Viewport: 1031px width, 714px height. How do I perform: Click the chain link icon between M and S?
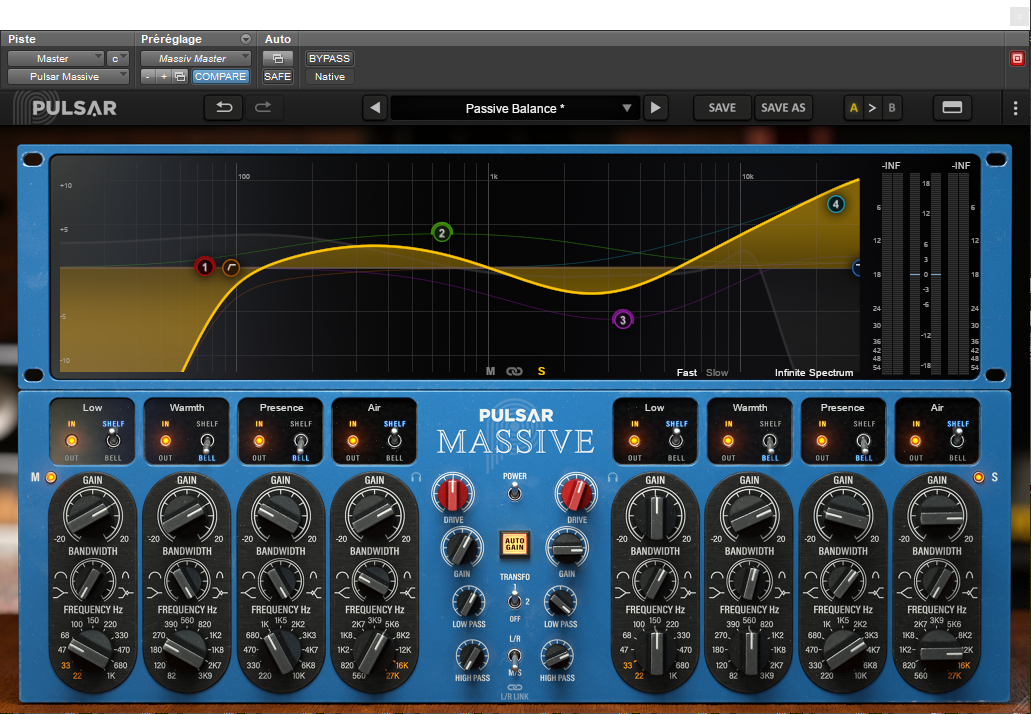point(515,370)
